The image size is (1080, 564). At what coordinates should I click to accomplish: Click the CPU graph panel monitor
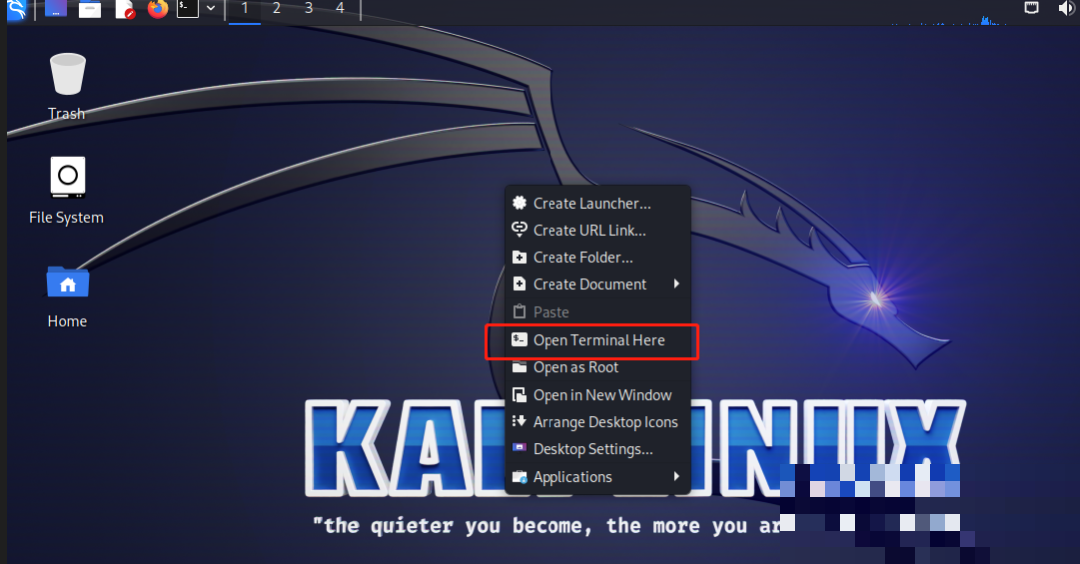click(949, 19)
